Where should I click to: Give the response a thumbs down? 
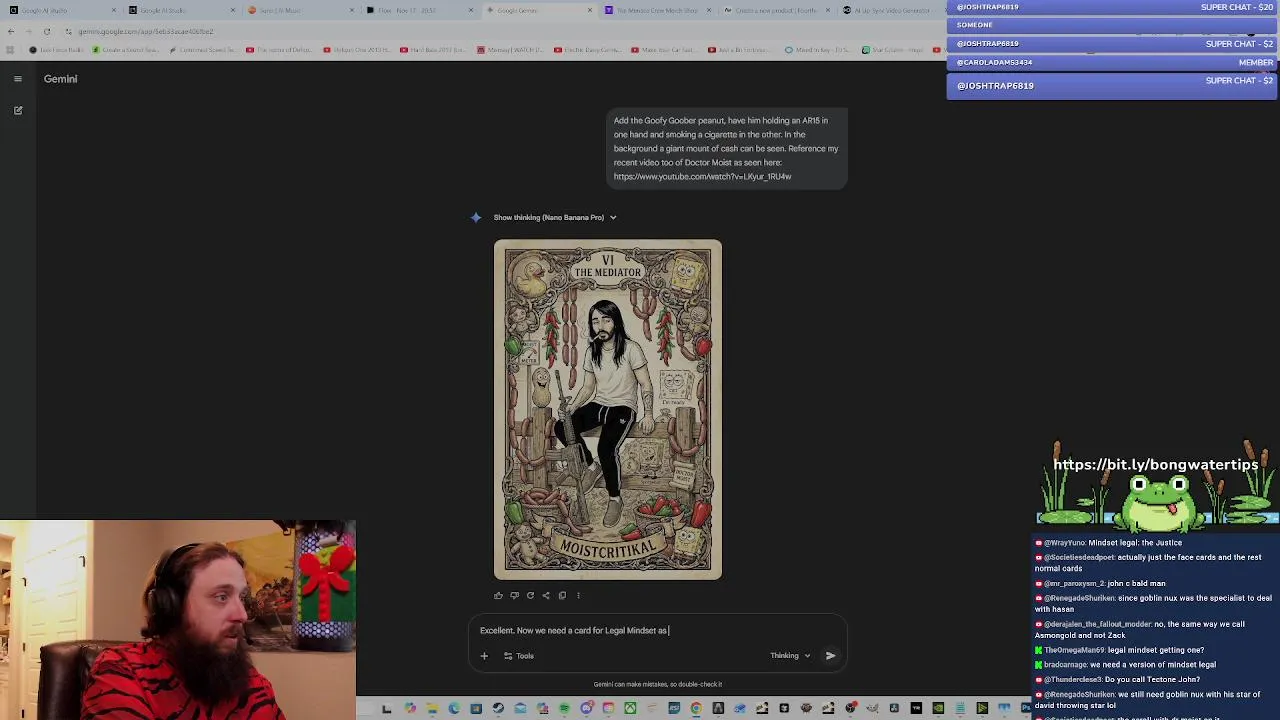click(x=514, y=596)
